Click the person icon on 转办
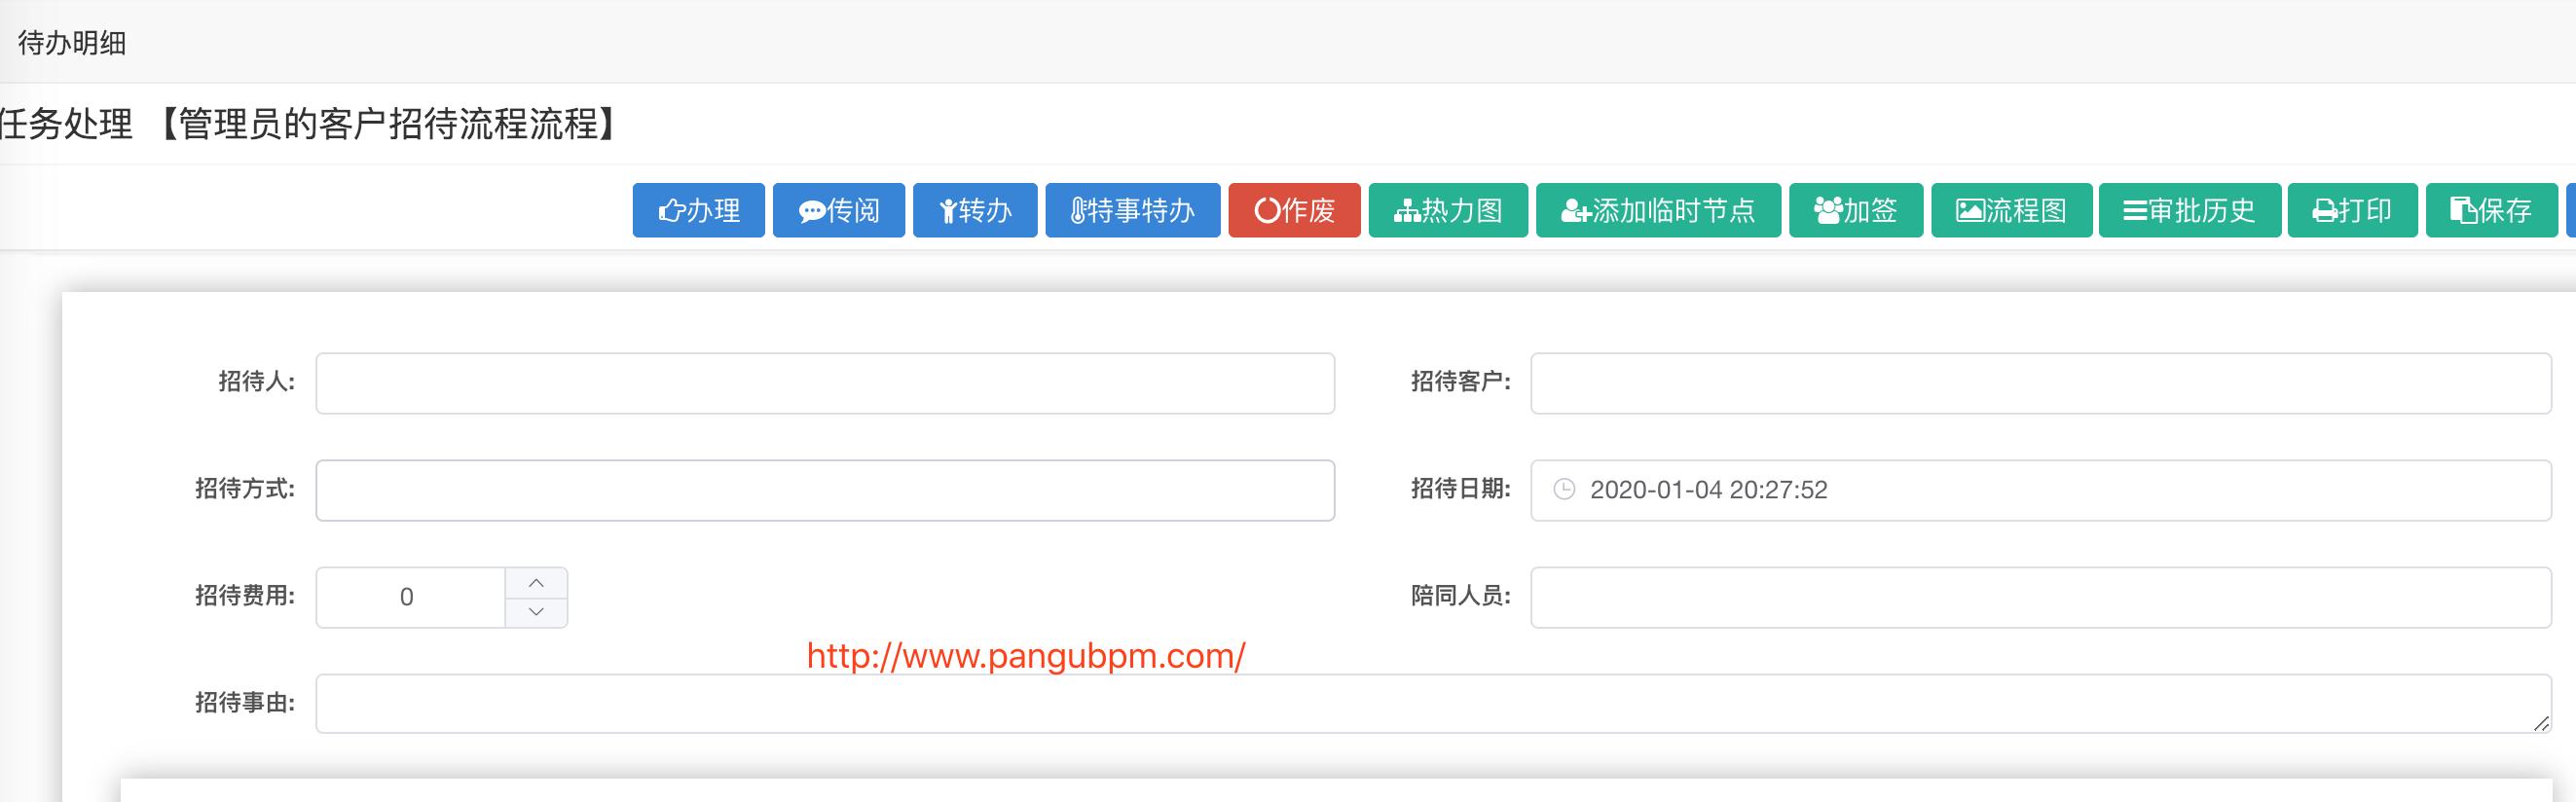Viewport: 2576px width, 802px height. point(948,211)
